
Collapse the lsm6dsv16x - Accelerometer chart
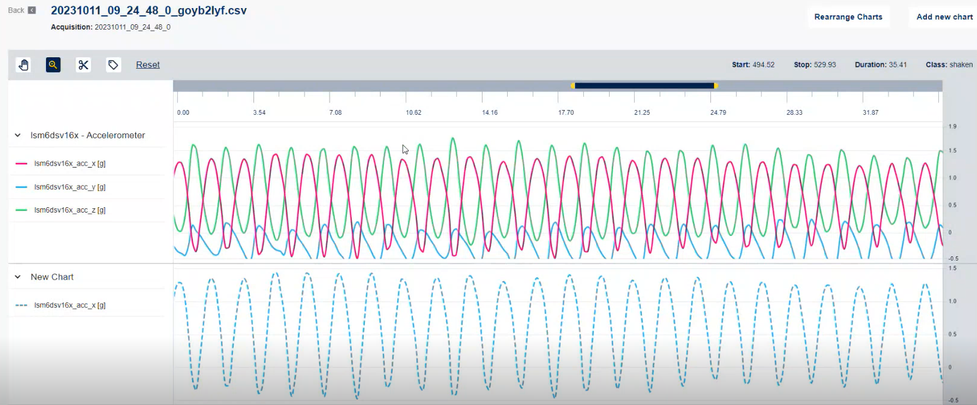point(17,135)
